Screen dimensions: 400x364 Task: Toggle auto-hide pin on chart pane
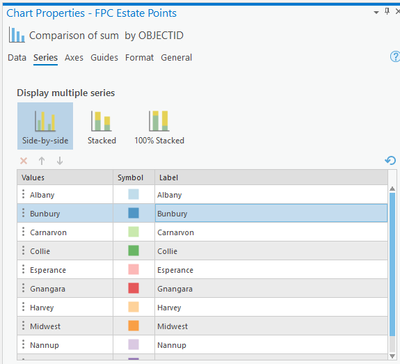387,11
